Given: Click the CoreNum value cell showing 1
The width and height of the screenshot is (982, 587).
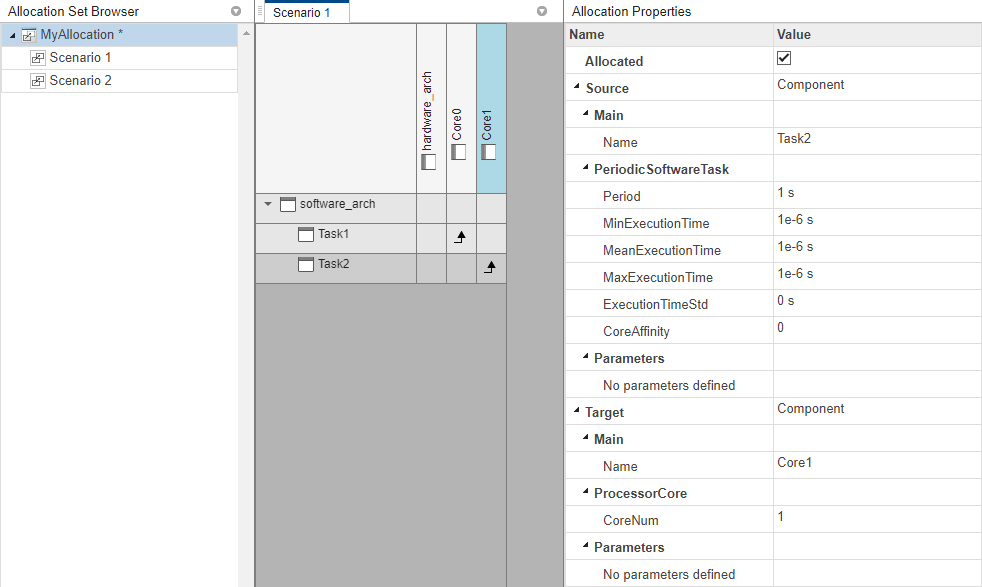Looking at the screenshot, I should [x=780, y=519].
